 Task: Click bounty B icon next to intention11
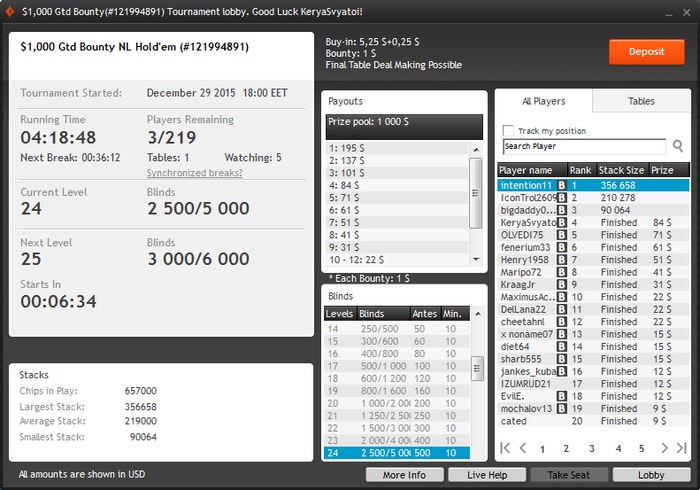562,185
